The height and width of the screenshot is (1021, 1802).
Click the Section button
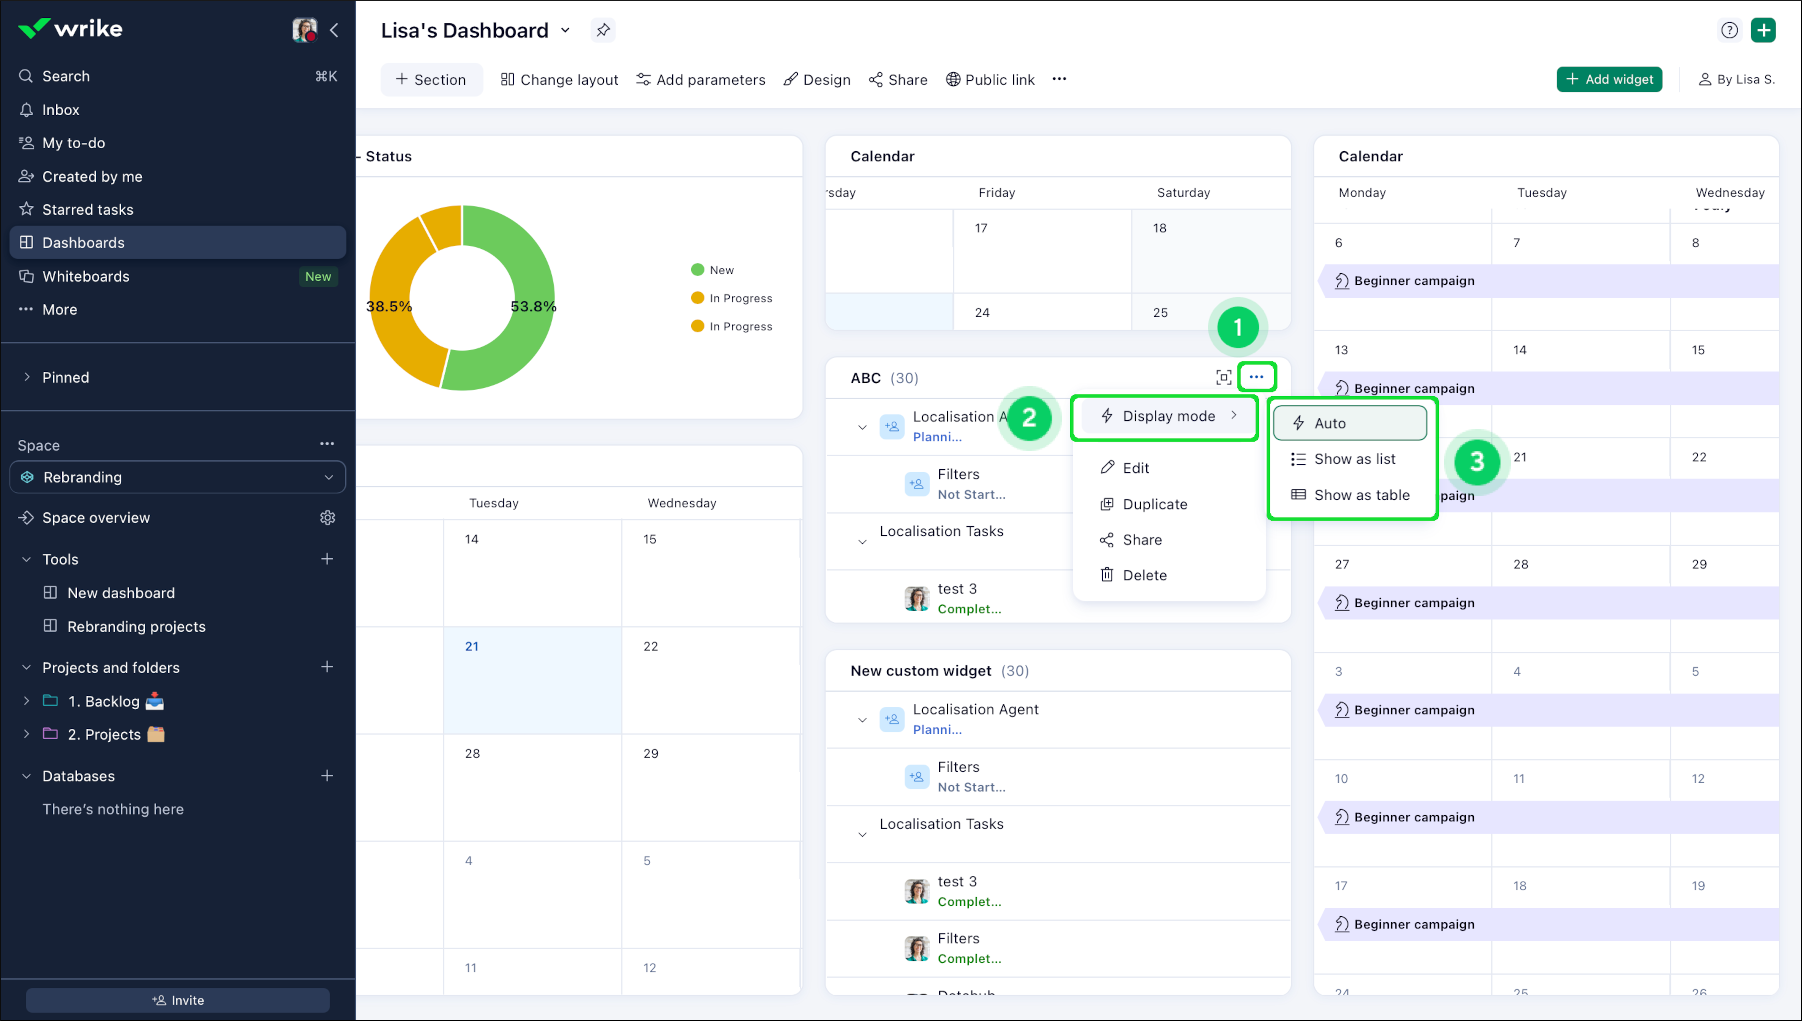[x=431, y=80]
